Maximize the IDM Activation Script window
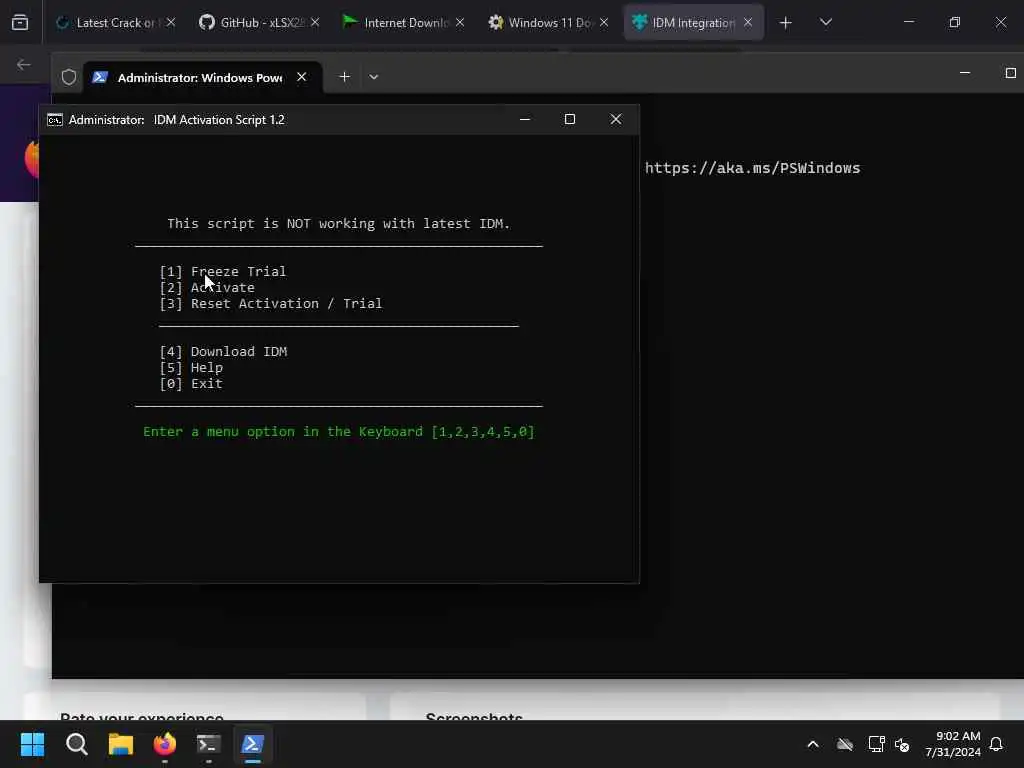Viewport: 1024px width, 768px height. coord(569,120)
